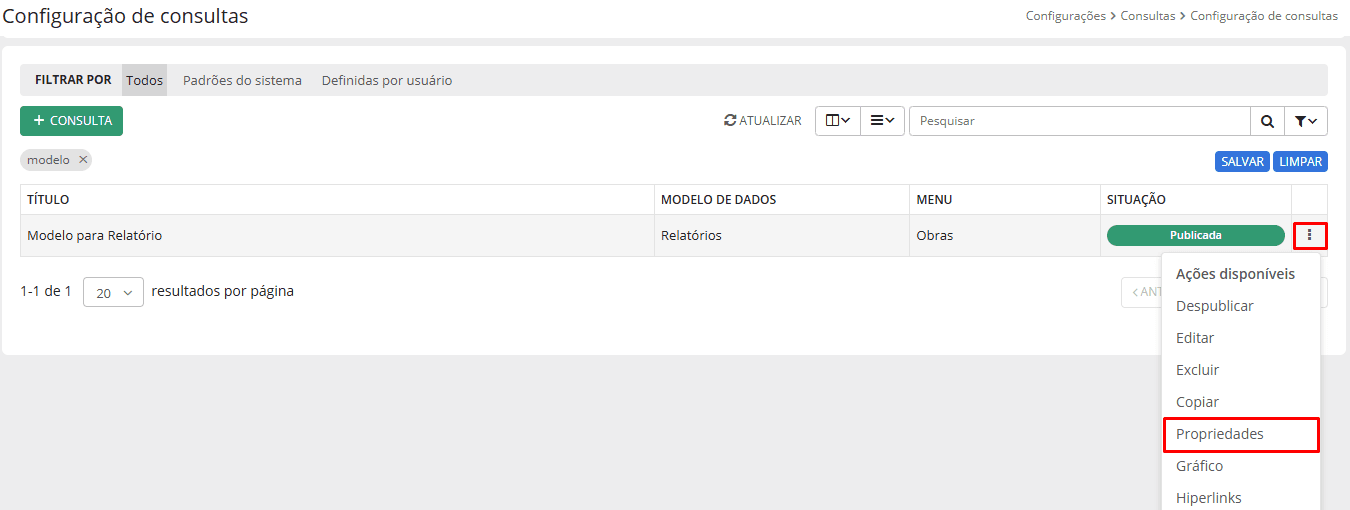Remove the 'modelo' filter chip
Image resolution: width=1350 pixels, height=510 pixels.
[x=84, y=160]
